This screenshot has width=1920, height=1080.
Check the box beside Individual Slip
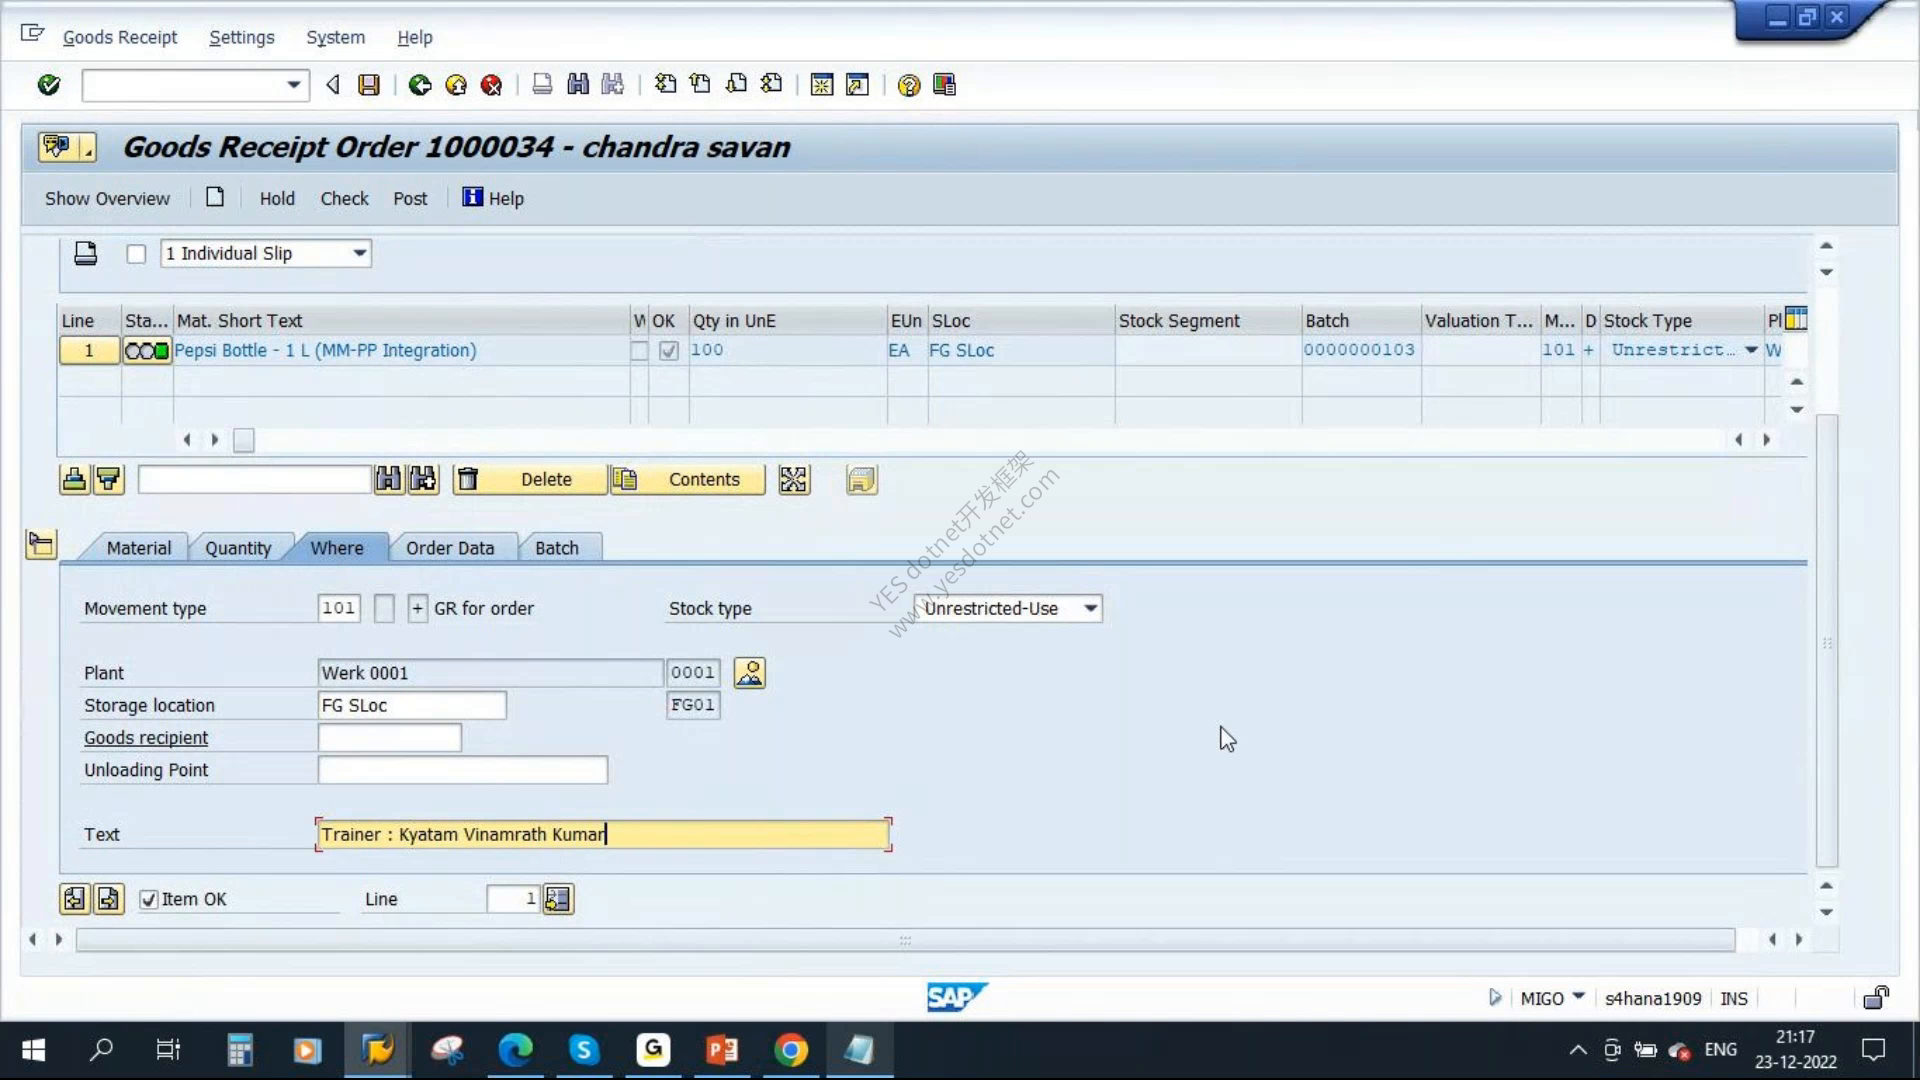point(136,254)
